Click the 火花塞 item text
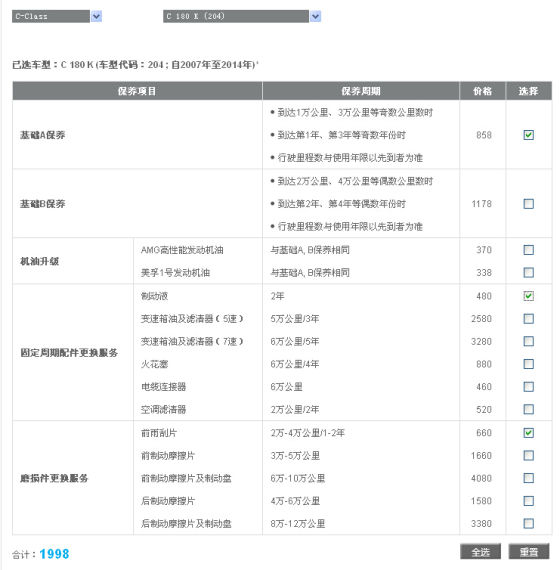 coord(155,364)
